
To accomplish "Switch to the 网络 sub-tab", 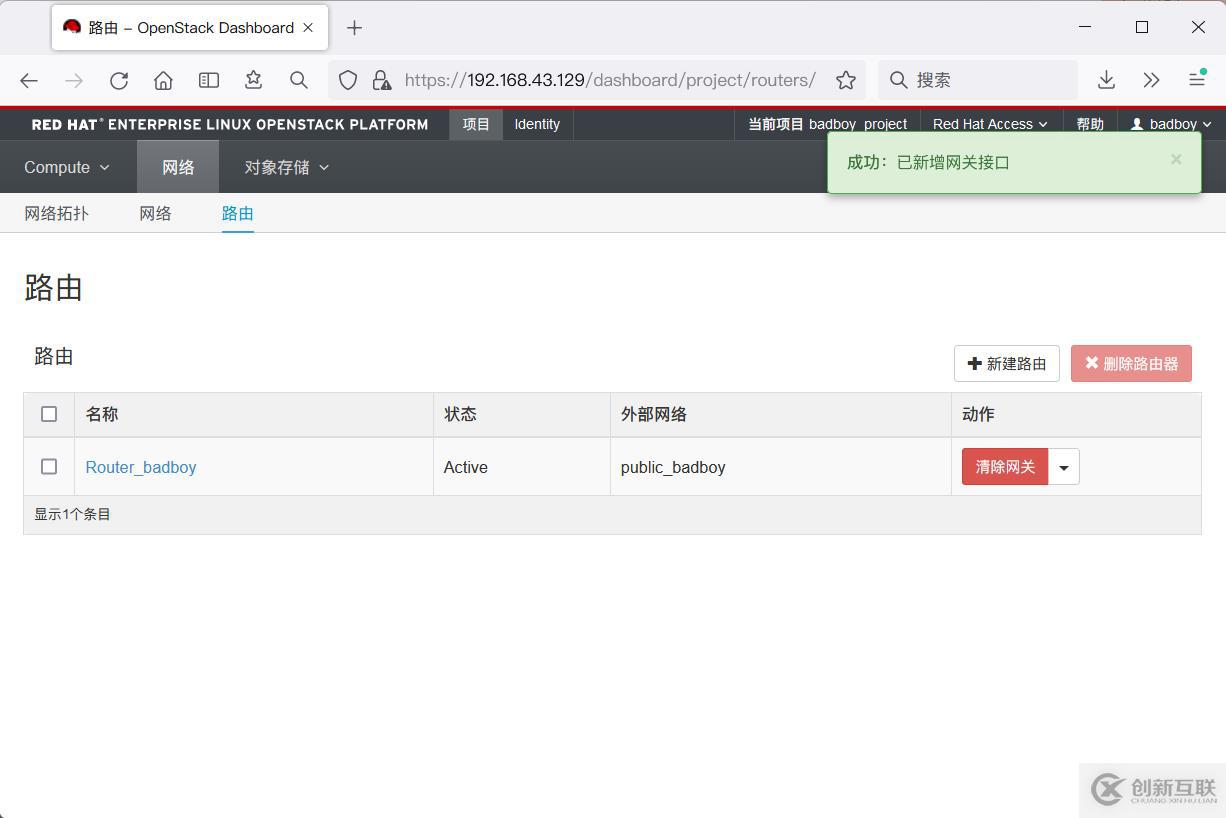I will (x=155, y=213).
